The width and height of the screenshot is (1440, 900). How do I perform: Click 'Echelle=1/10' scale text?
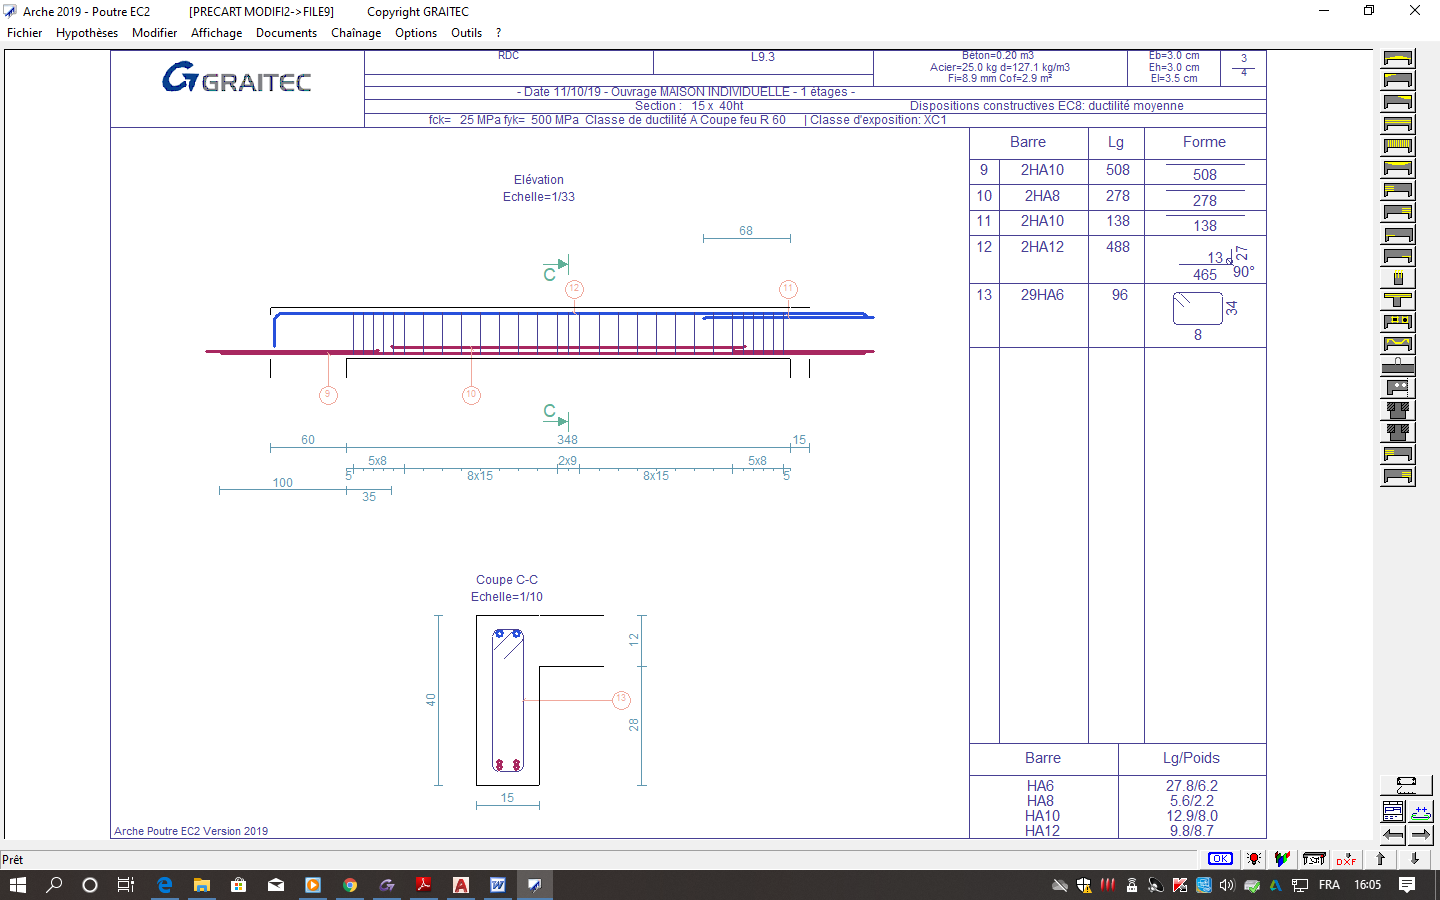tap(507, 597)
